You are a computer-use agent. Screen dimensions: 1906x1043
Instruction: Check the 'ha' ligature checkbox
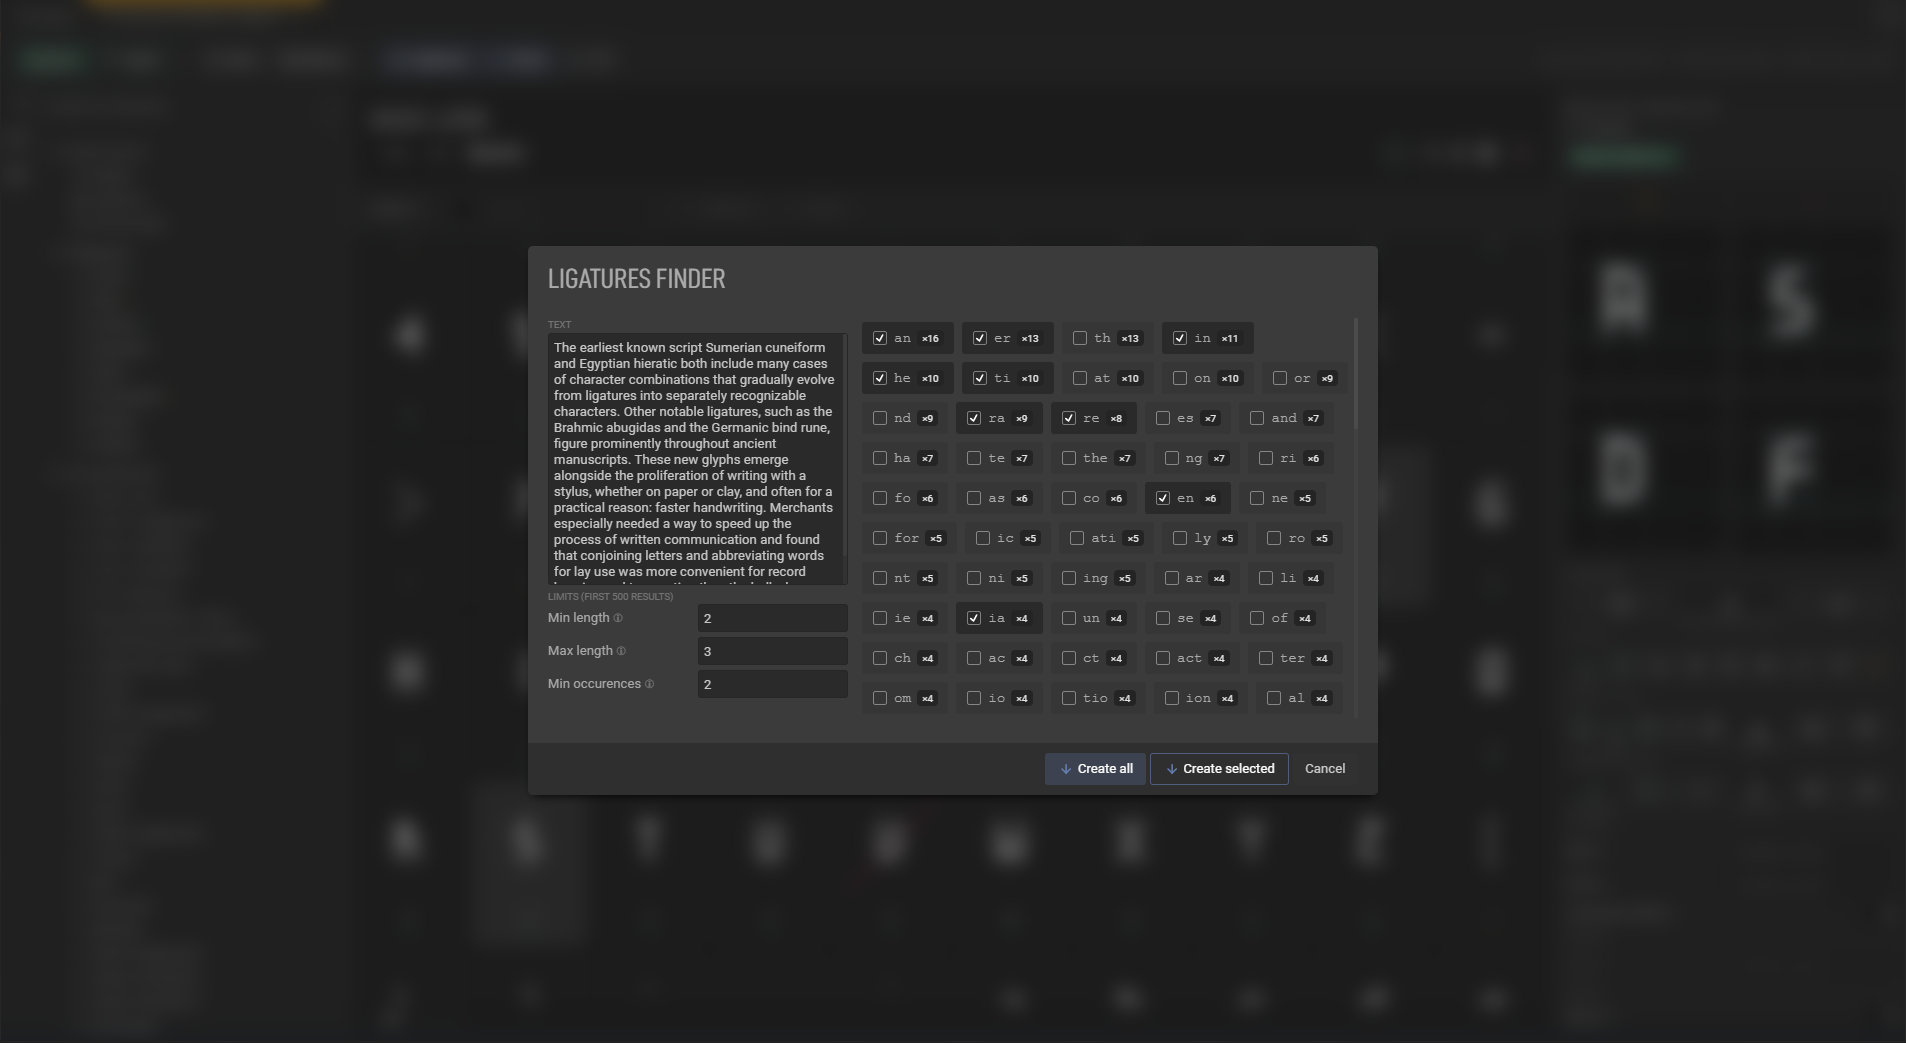880,458
